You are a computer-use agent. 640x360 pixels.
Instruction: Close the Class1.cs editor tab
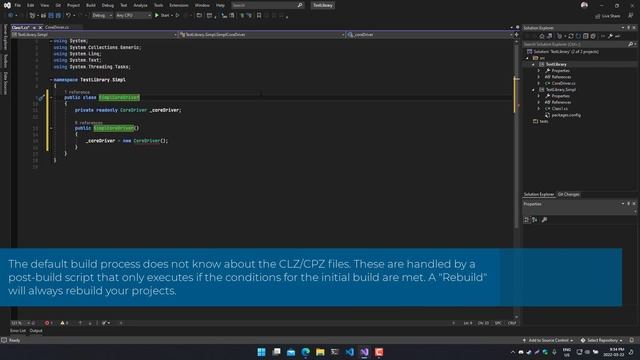coord(40,27)
